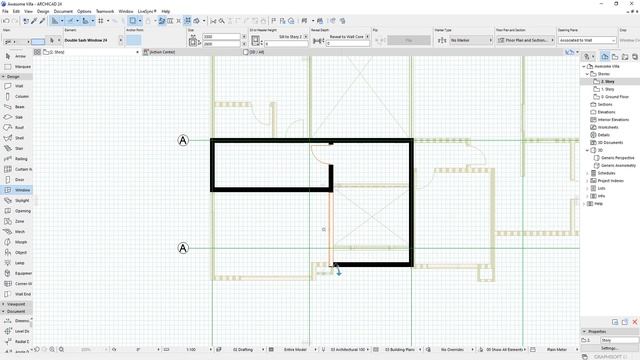
Task: Select the Morph tool
Action: tap(16, 242)
